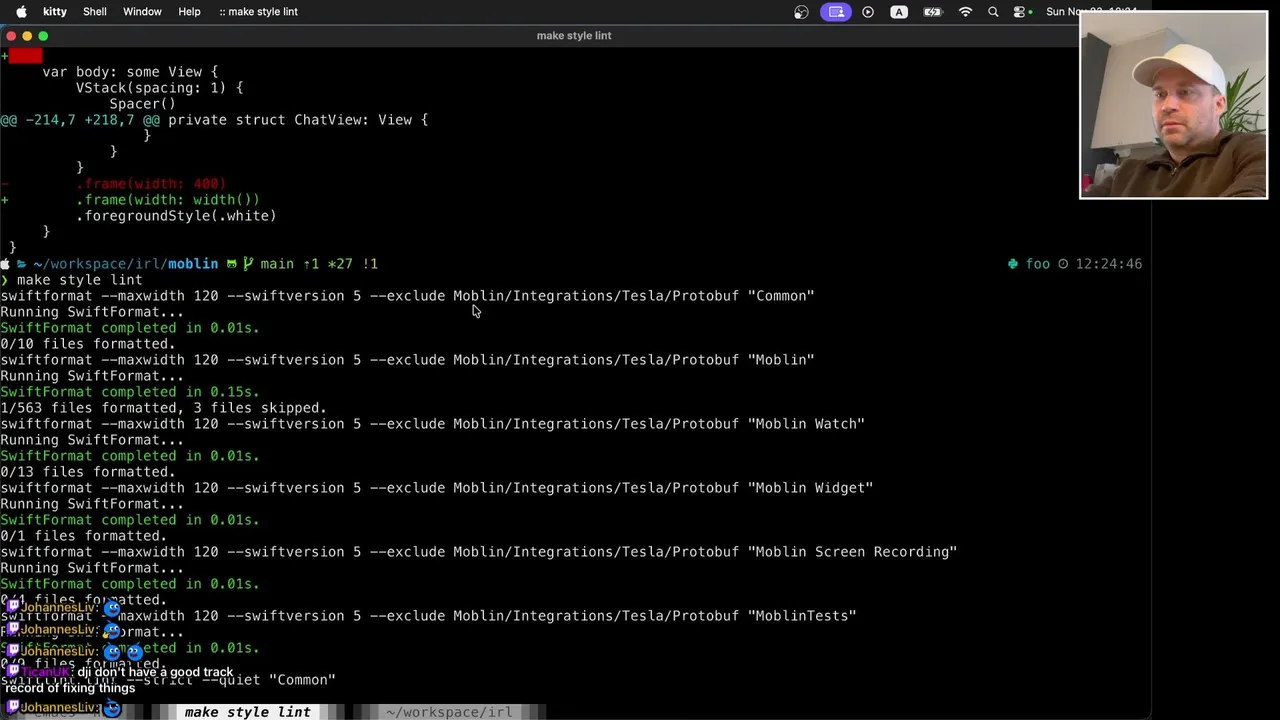
Task: Open the Window menu
Action: click(142, 12)
